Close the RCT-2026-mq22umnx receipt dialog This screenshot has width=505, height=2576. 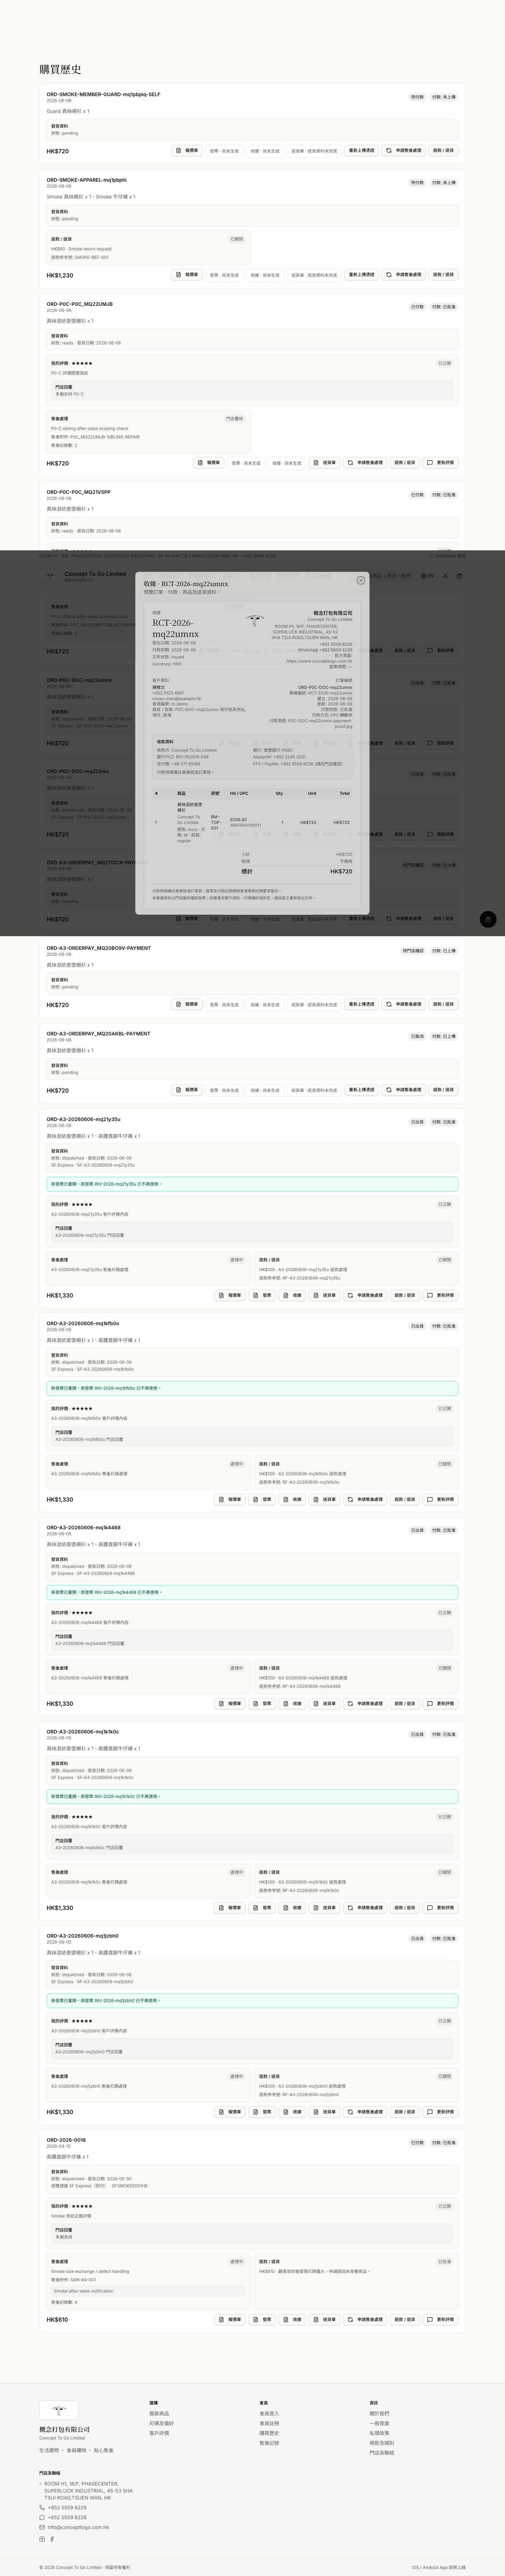[x=361, y=580]
